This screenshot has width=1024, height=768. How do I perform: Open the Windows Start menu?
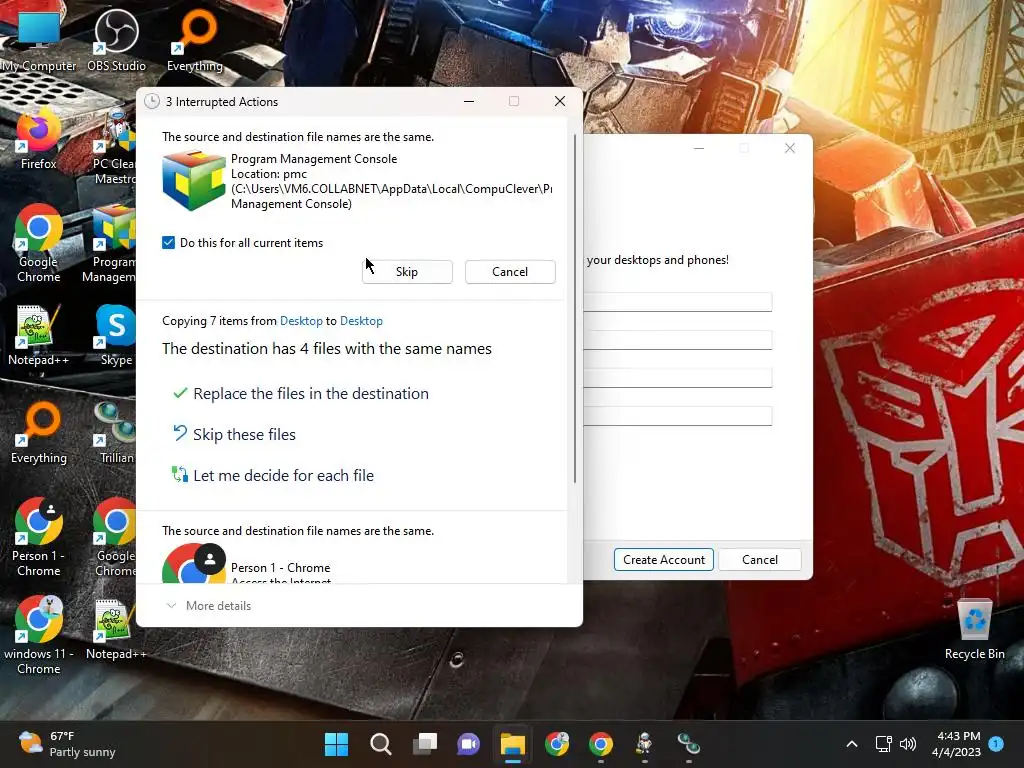336,744
